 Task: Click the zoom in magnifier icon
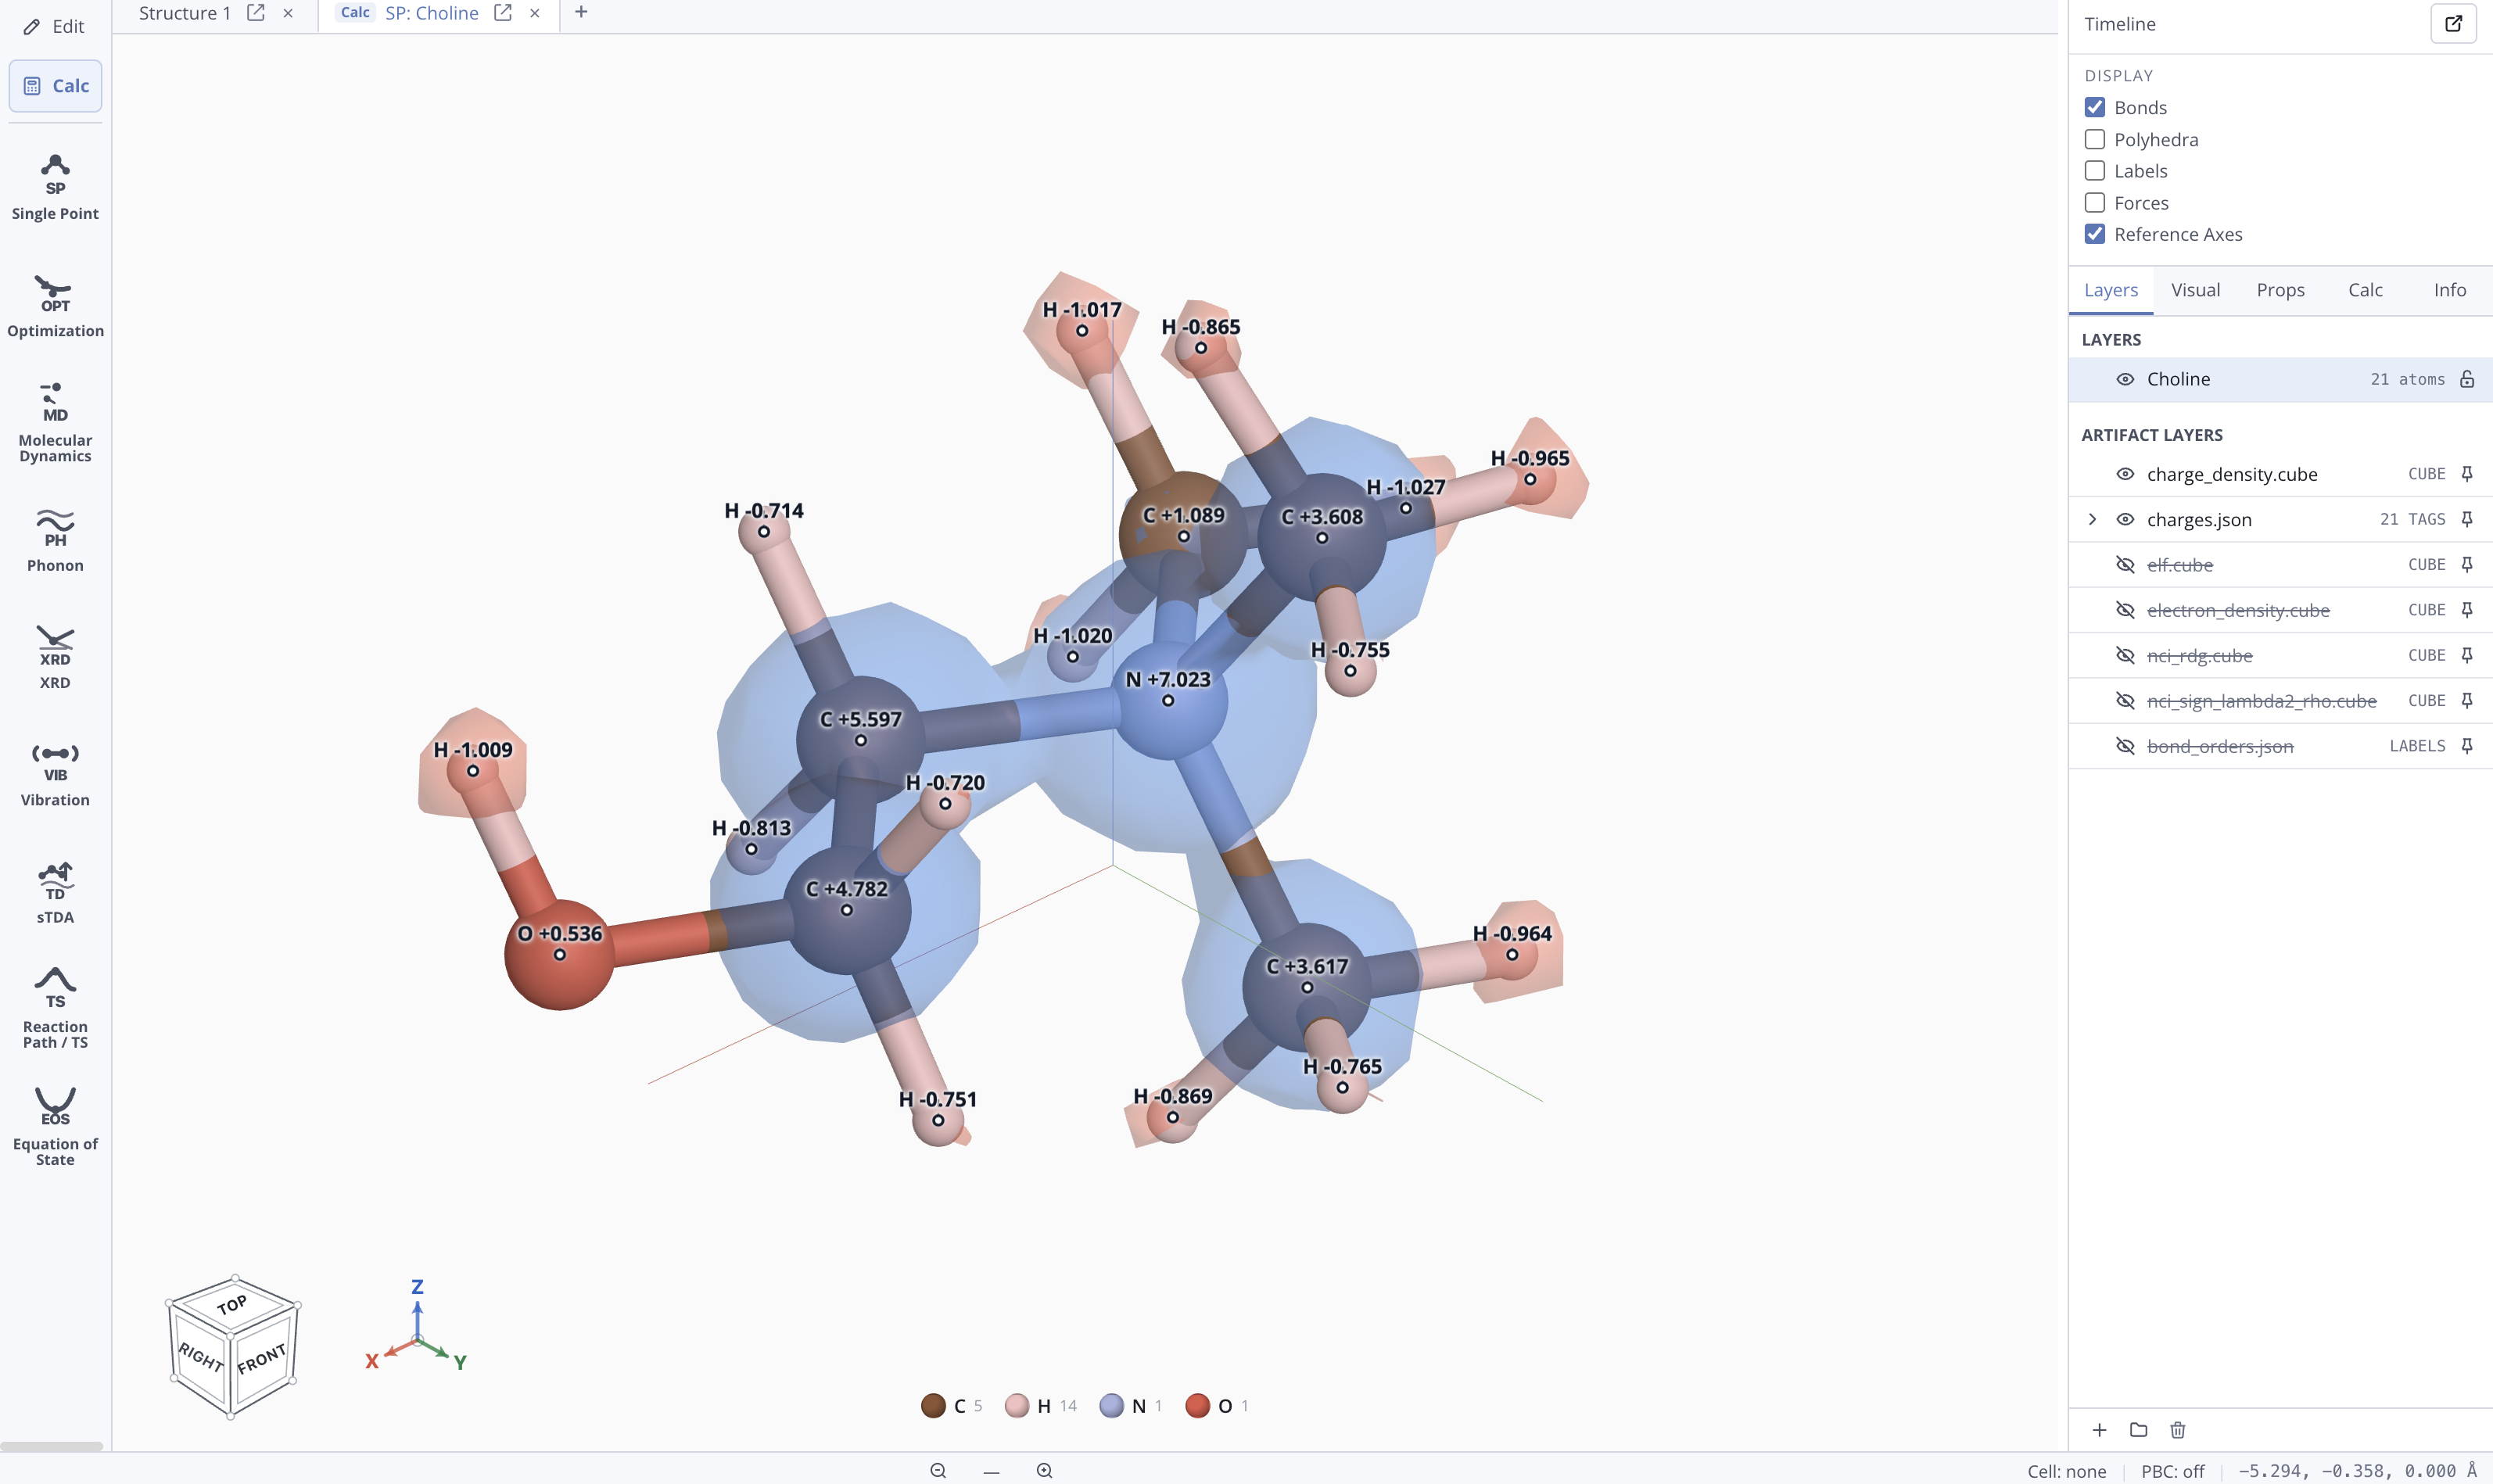[x=1044, y=1470]
